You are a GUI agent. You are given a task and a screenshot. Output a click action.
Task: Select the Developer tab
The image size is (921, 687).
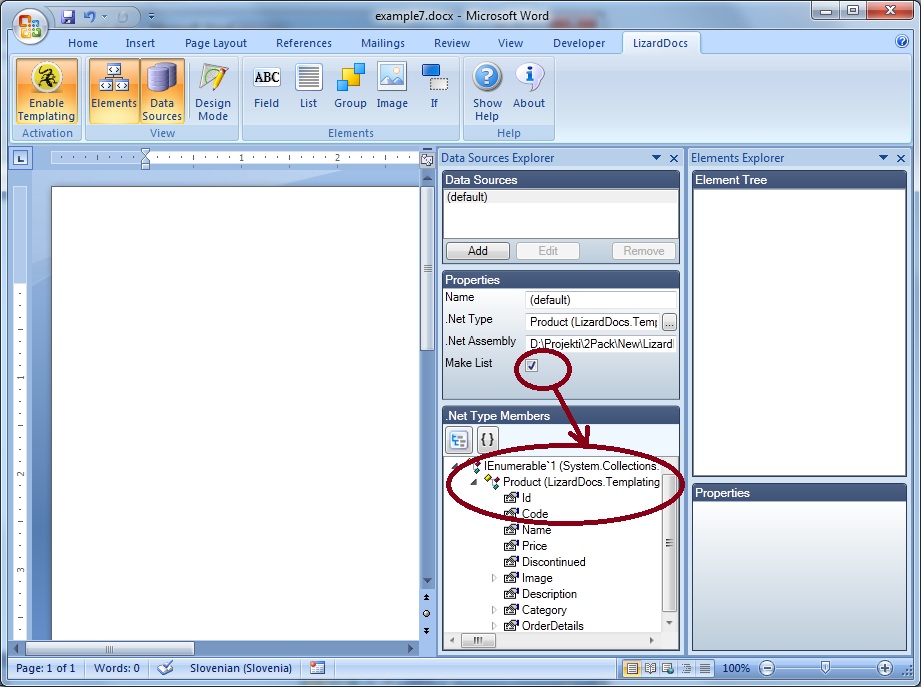point(579,43)
